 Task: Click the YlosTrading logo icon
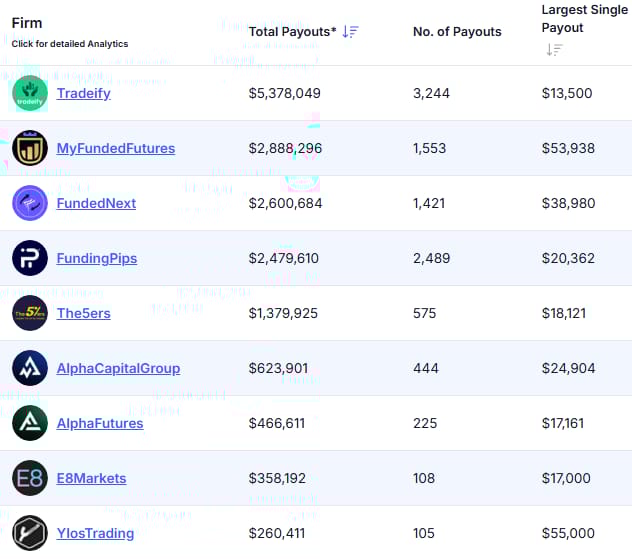[x=30, y=533]
